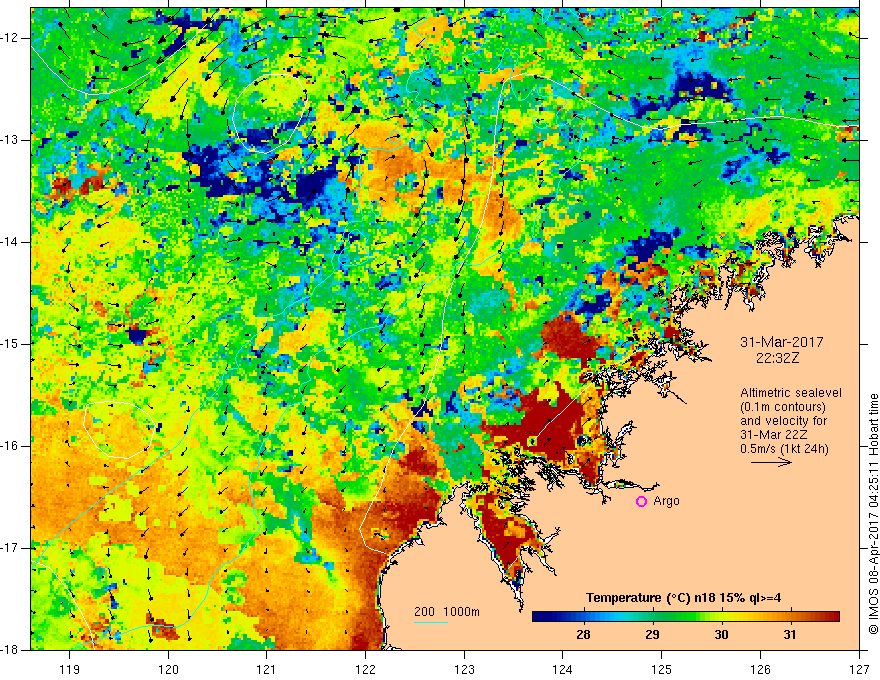Click the magenta Argo float marker
Screen dimensions: 880x680
pyautogui.click(x=641, y=502)
